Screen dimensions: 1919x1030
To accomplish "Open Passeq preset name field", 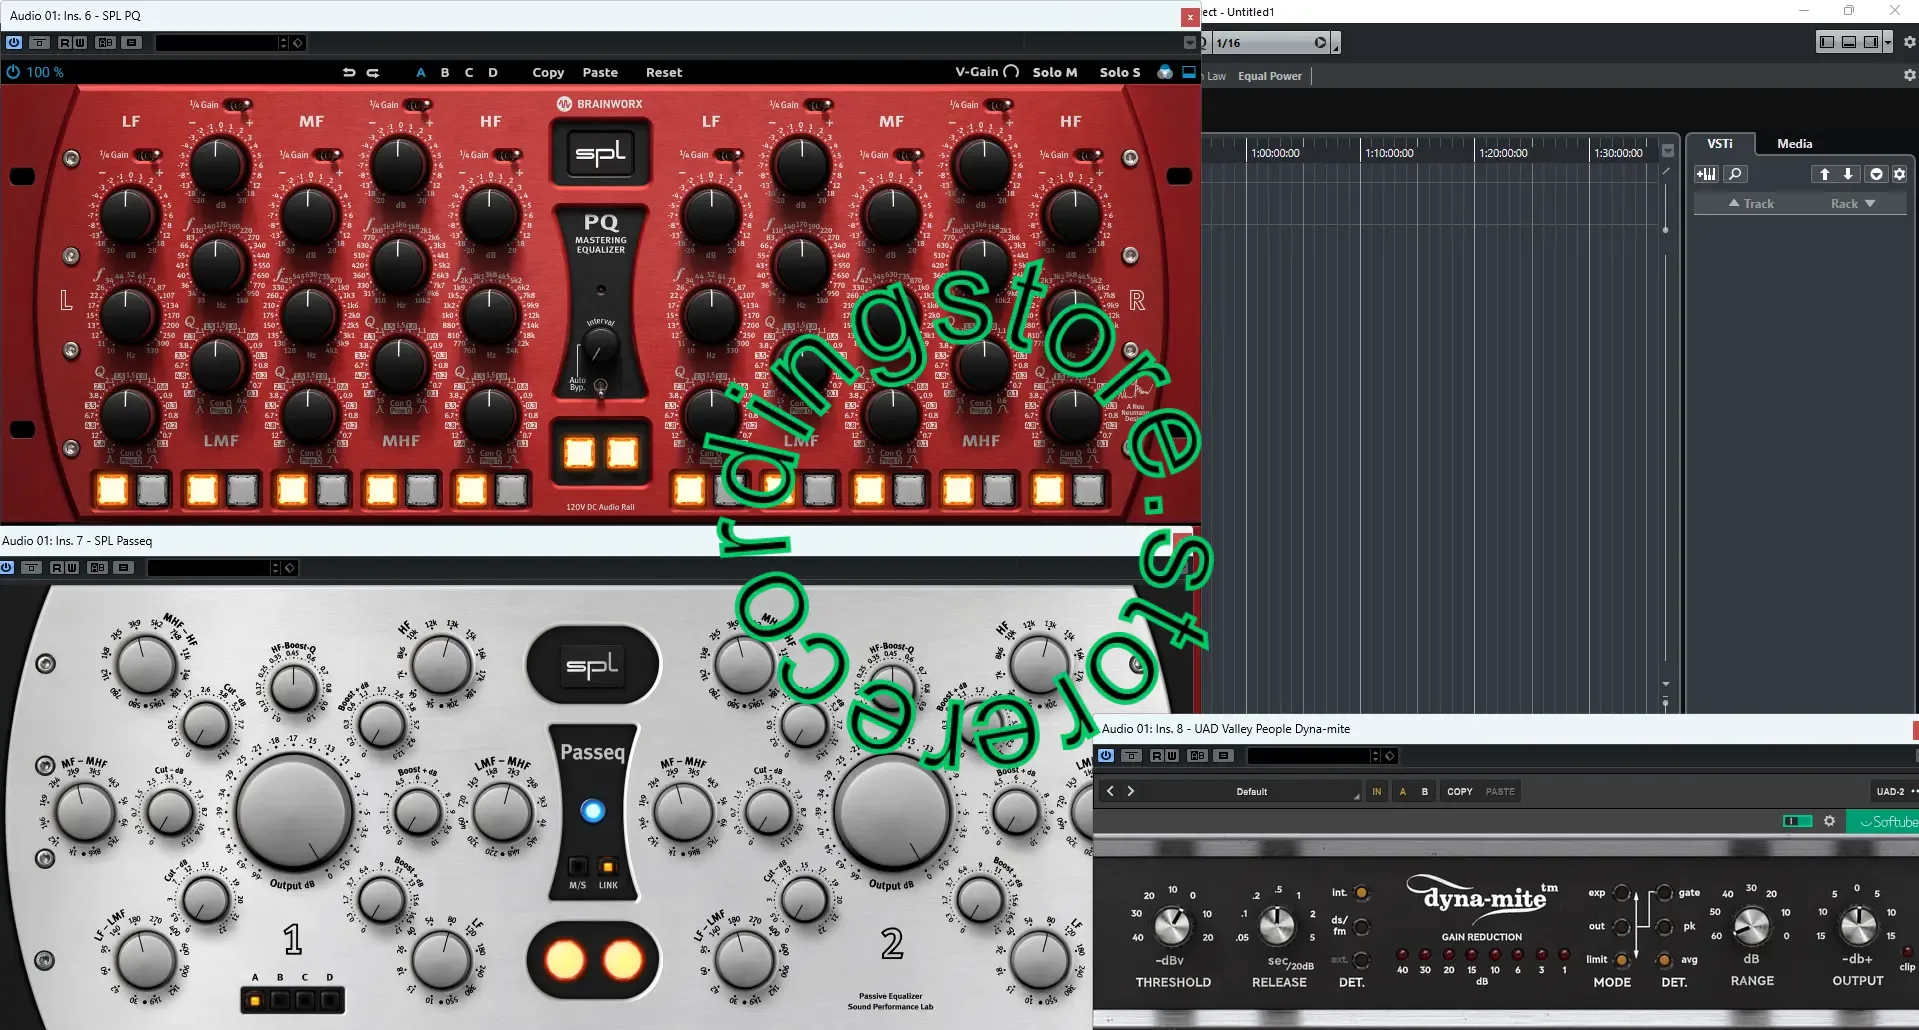I will [x=208, y=568].
